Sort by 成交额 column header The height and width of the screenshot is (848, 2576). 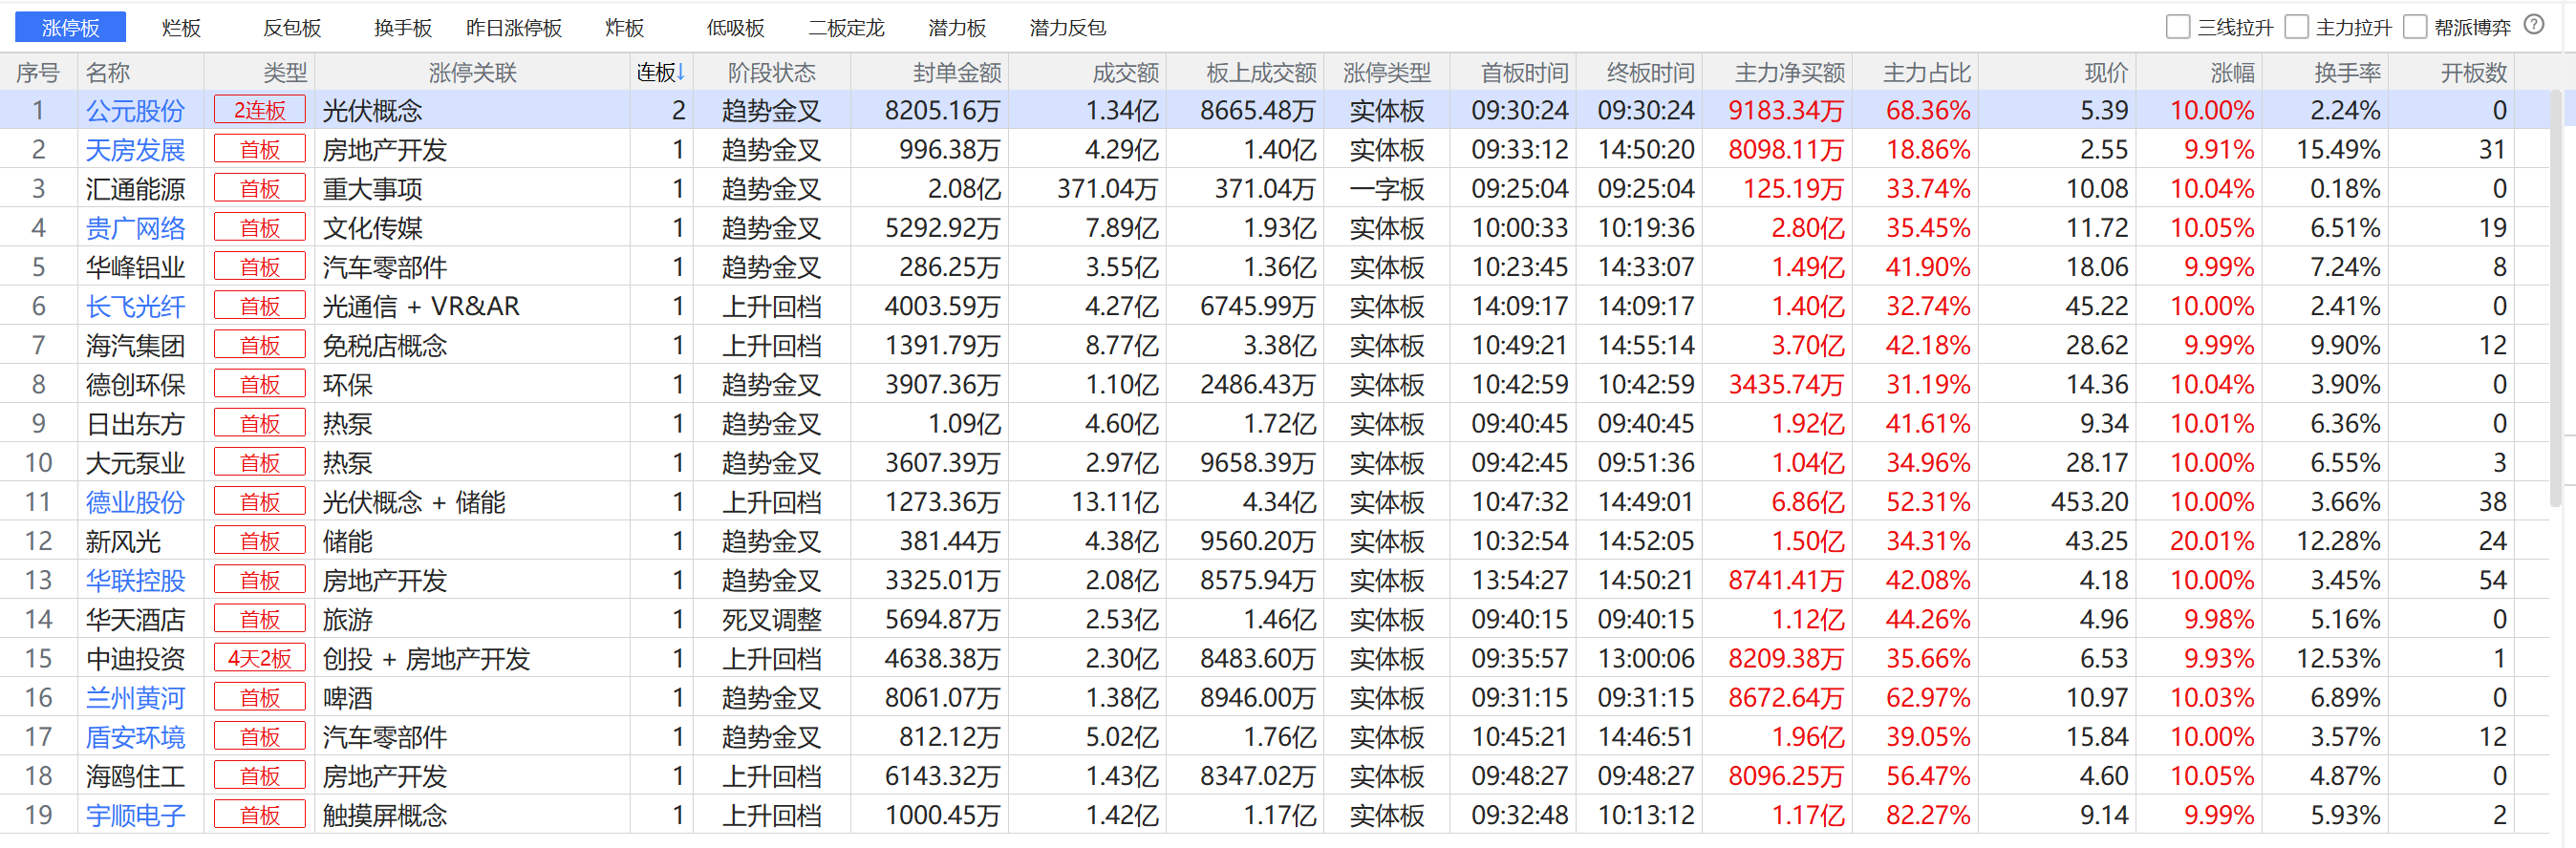pos(1125,72)
